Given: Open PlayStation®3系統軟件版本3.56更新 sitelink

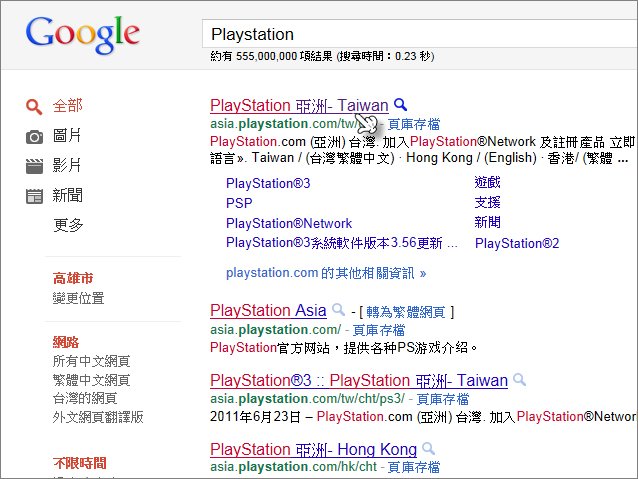Looking at the screenshot, I should pos(342,243).
